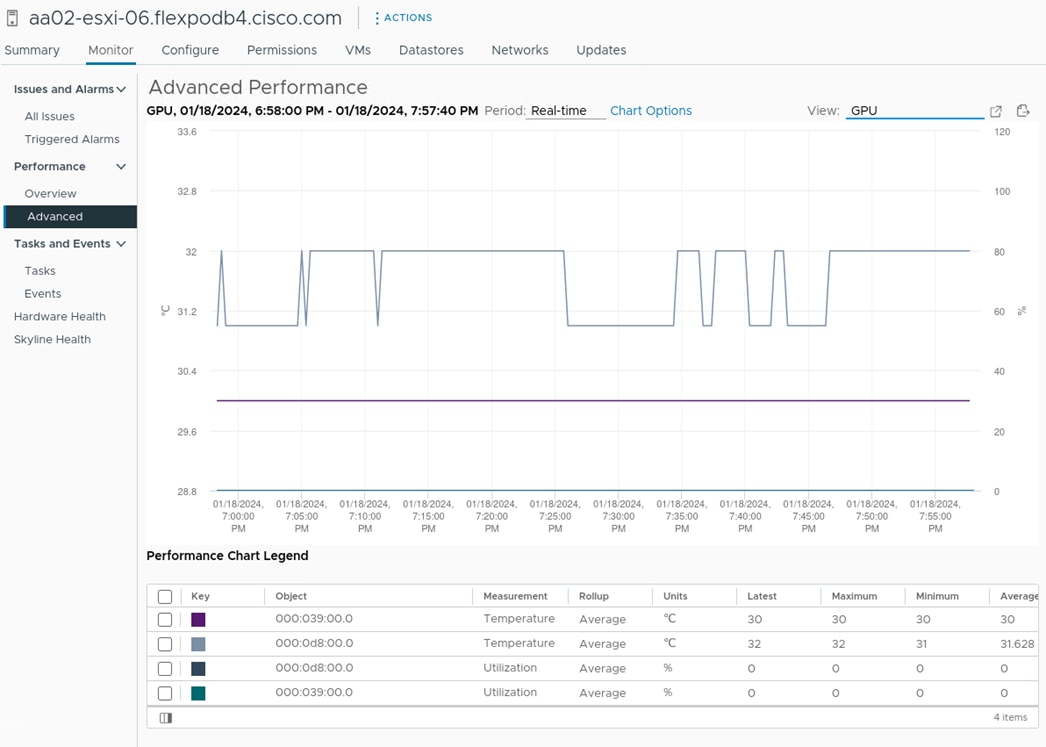The image size is (1046, 747).
Task: Sort by the Measurement column header
Action: 515,596
